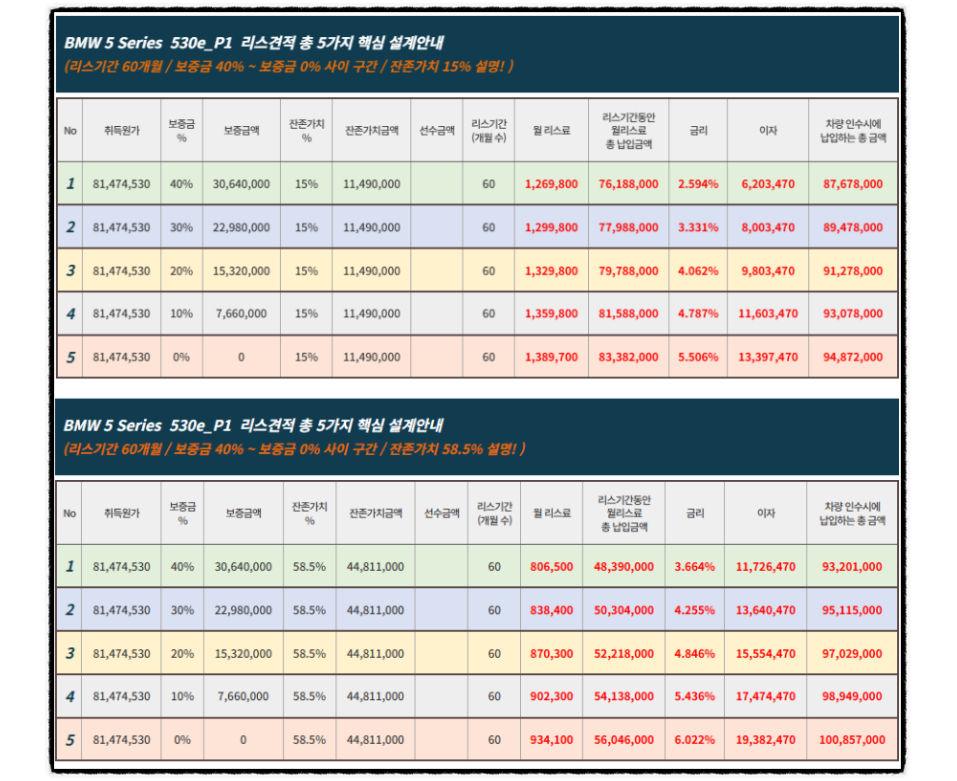
Task: Click interest rate 5.506%
Action: tap(698, 357)
